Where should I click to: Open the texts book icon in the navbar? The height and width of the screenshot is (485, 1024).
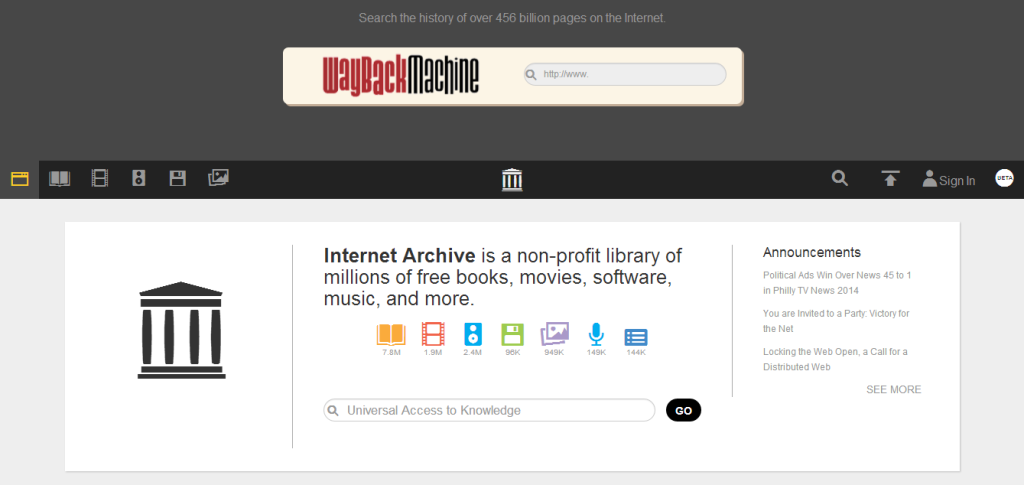coord(59,178)
